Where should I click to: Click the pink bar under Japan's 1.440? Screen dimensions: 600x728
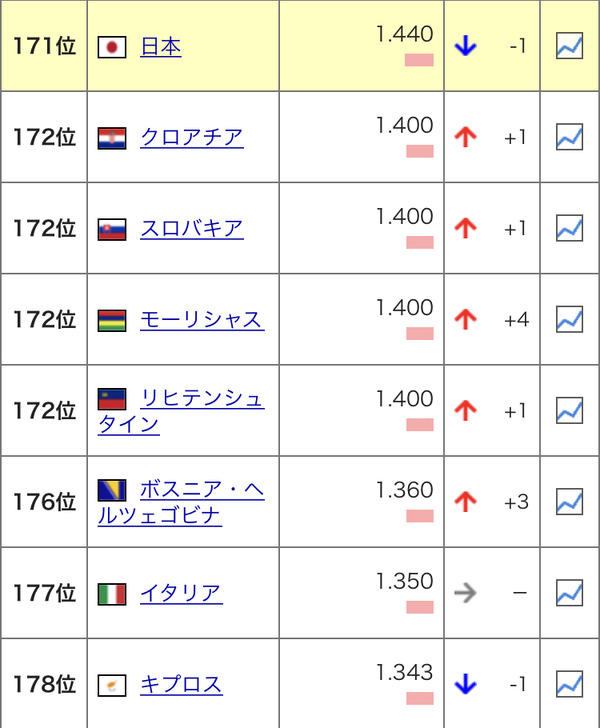click(x=419, y=60)
